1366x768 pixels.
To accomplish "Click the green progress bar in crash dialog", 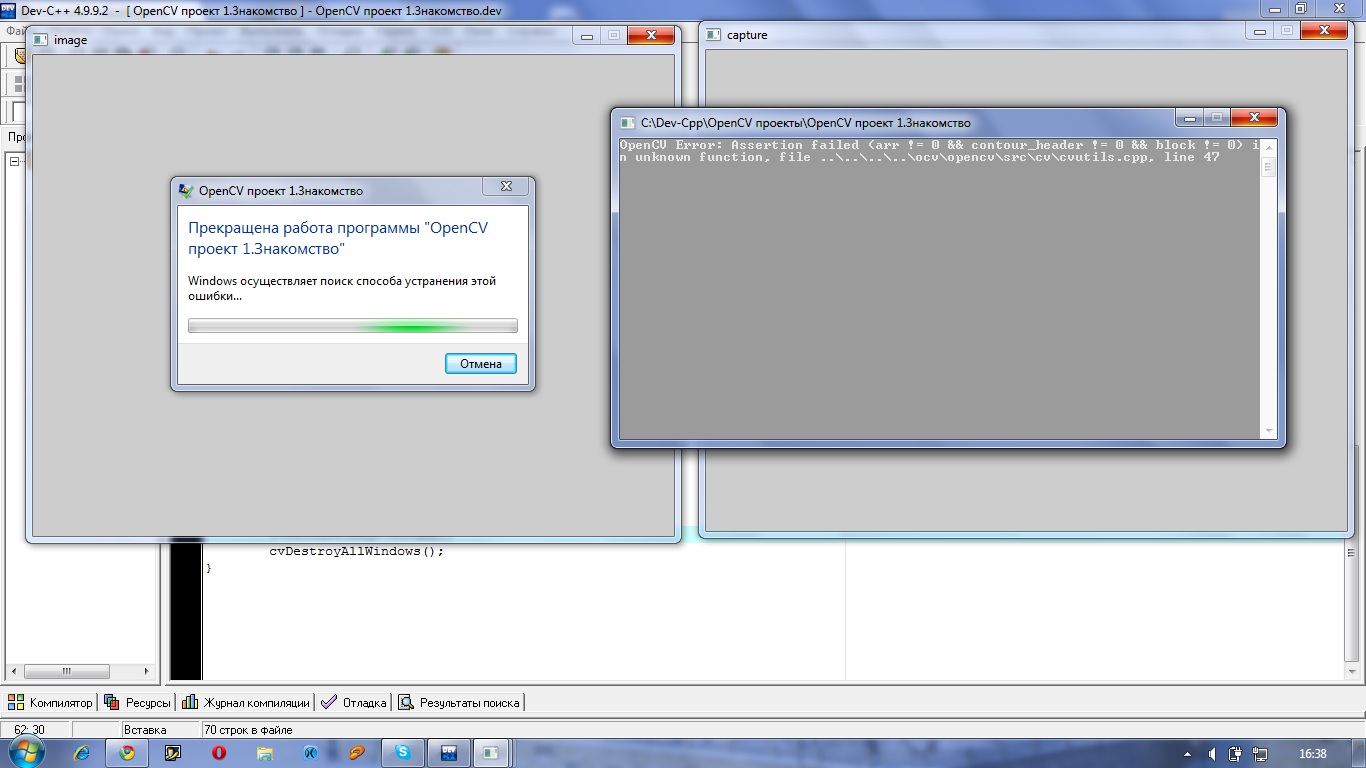I will pos(353,326).
